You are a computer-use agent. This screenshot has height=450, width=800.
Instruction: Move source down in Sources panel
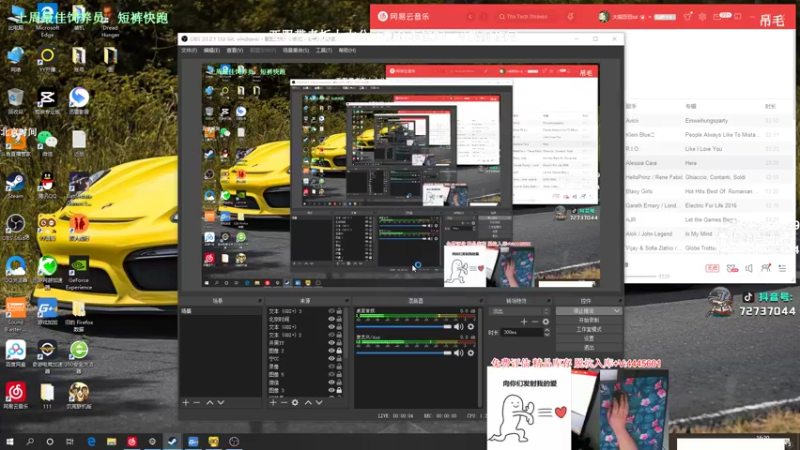[319, 403]
